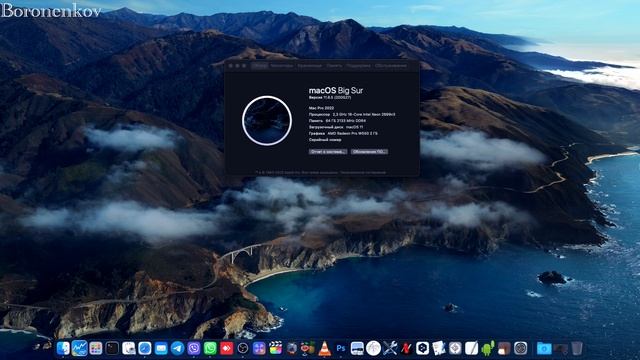
Task: Open Terminal from the dock
Action: [112, 348]
